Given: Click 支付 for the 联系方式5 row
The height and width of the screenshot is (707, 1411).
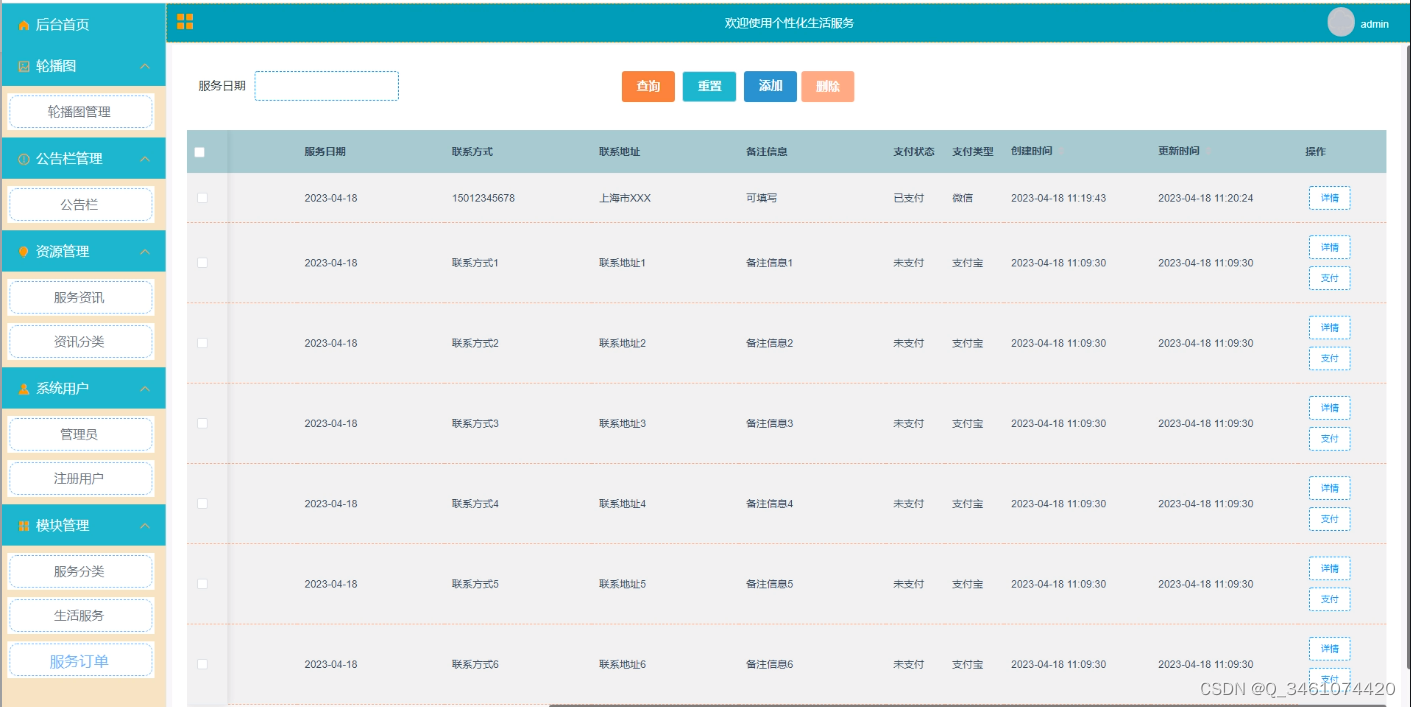Looking at the screenshot, I should tap(1329, 599).
